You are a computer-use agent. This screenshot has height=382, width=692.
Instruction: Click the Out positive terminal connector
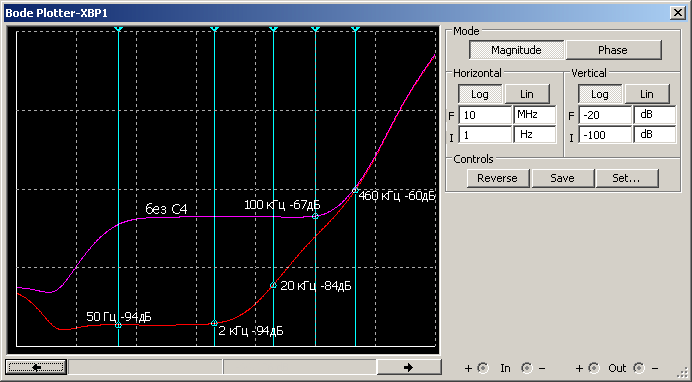[x=594, y=368]
